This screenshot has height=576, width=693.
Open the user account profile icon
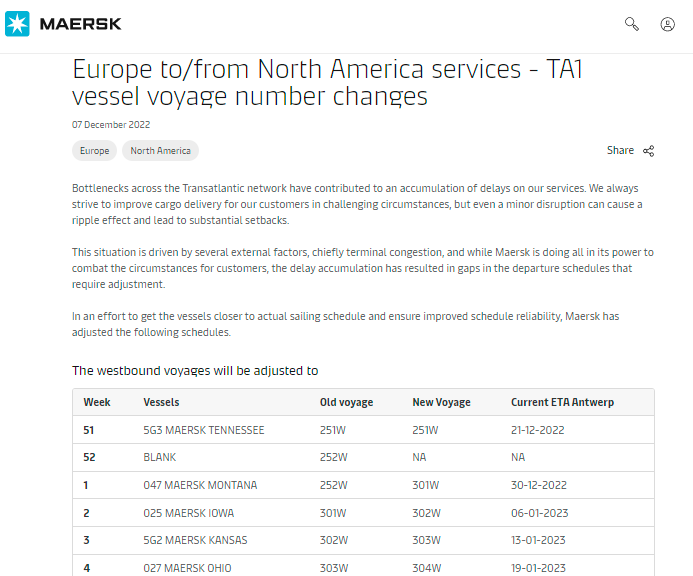pos(667,24)
